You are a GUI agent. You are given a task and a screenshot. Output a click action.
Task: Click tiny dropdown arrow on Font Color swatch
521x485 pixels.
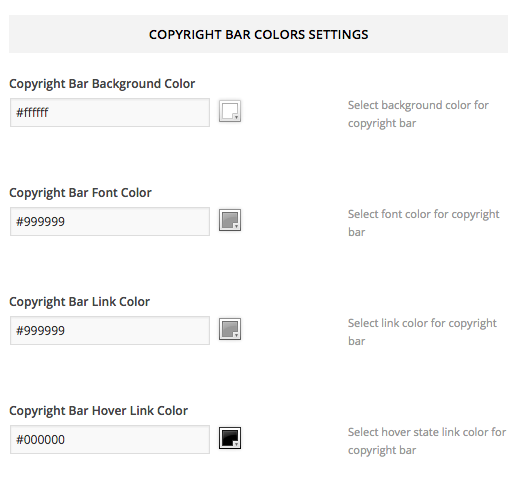click(236, 226)
